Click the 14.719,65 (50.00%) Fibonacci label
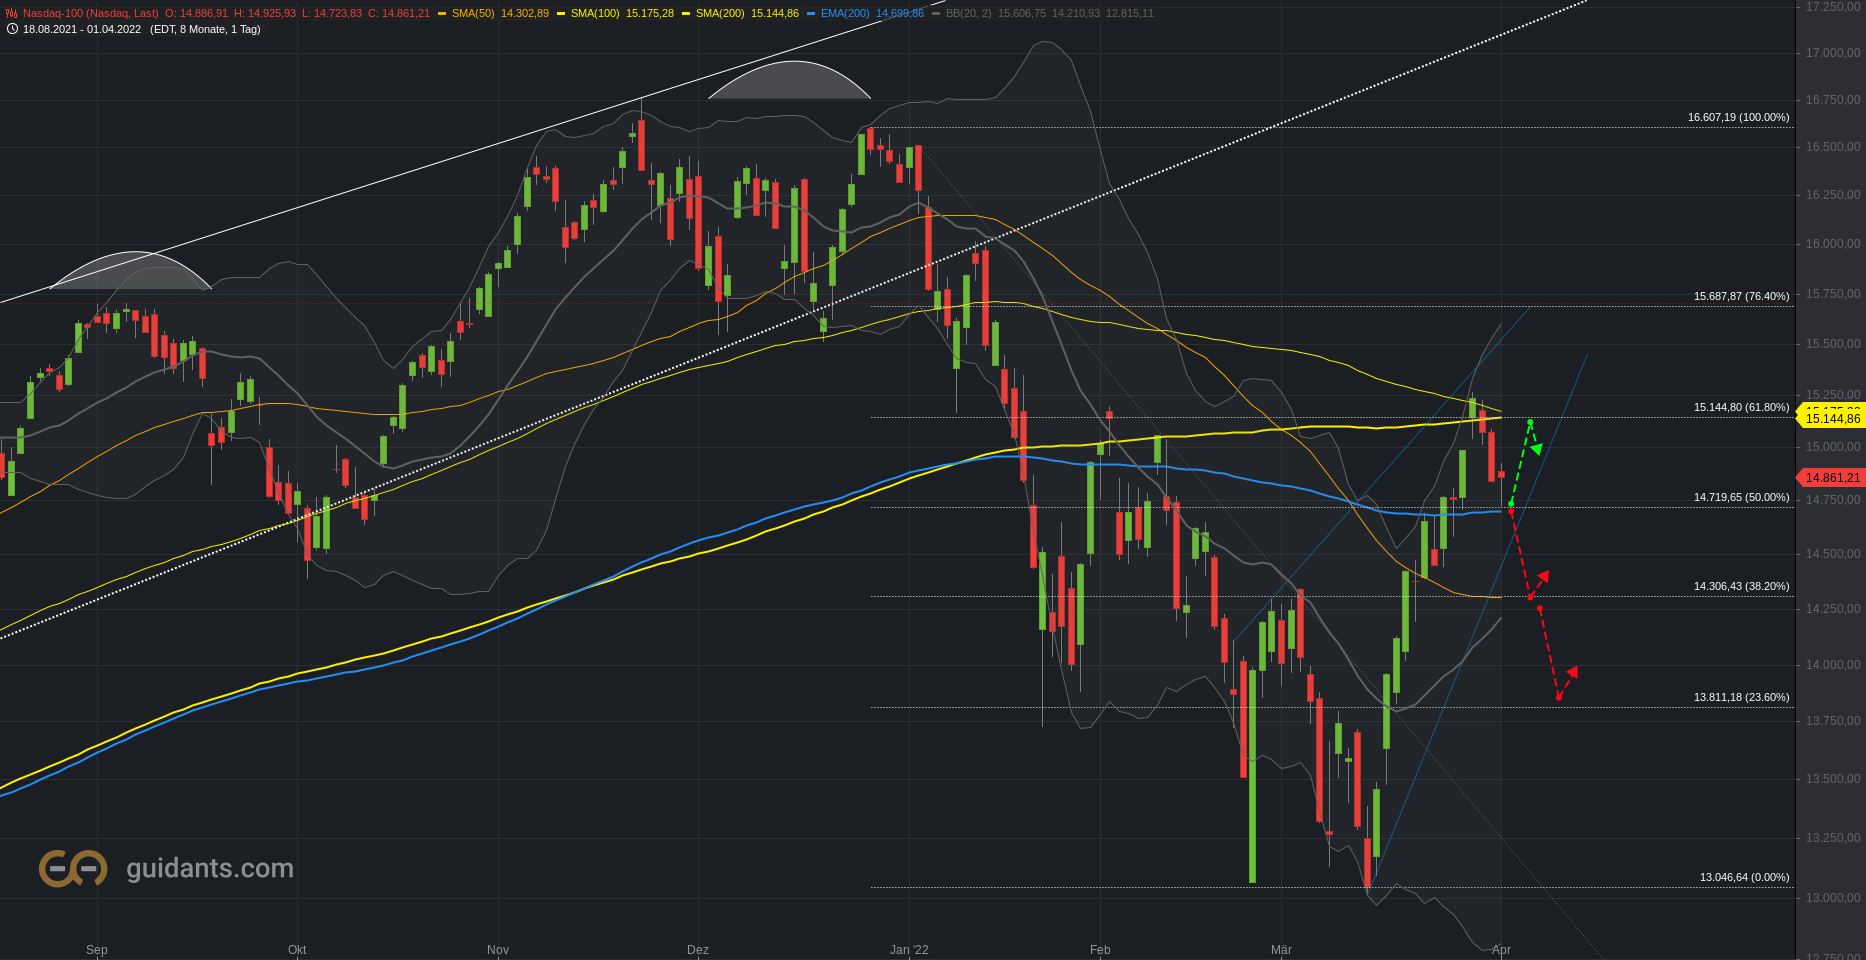The image size is (1866, 960). (1742, 497)
